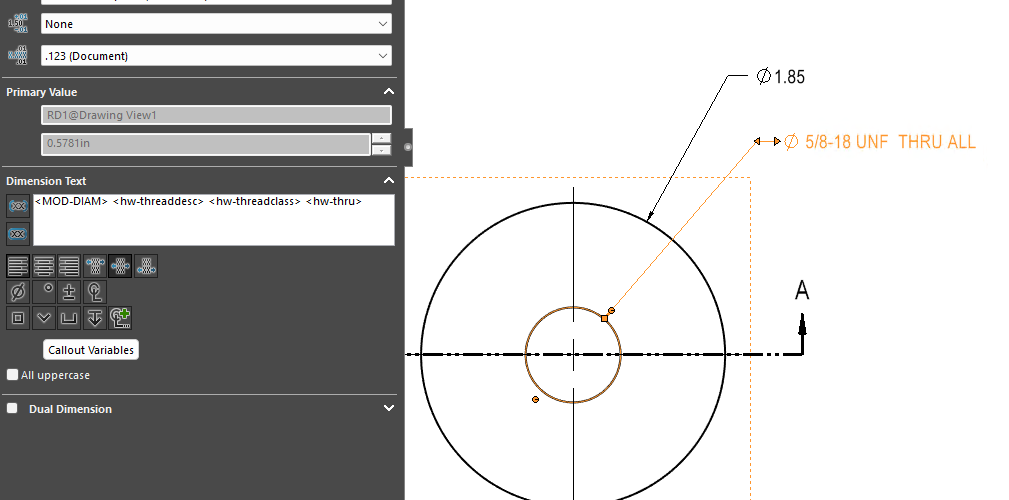
Task: Increment the 0.5781in value with up arrow
Action: pyautogui.click(x=381, y=139)
